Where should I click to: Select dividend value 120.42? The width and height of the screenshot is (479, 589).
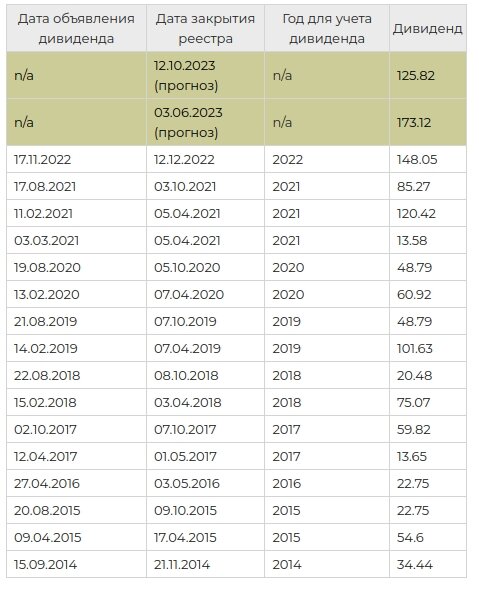pos(416,214)
